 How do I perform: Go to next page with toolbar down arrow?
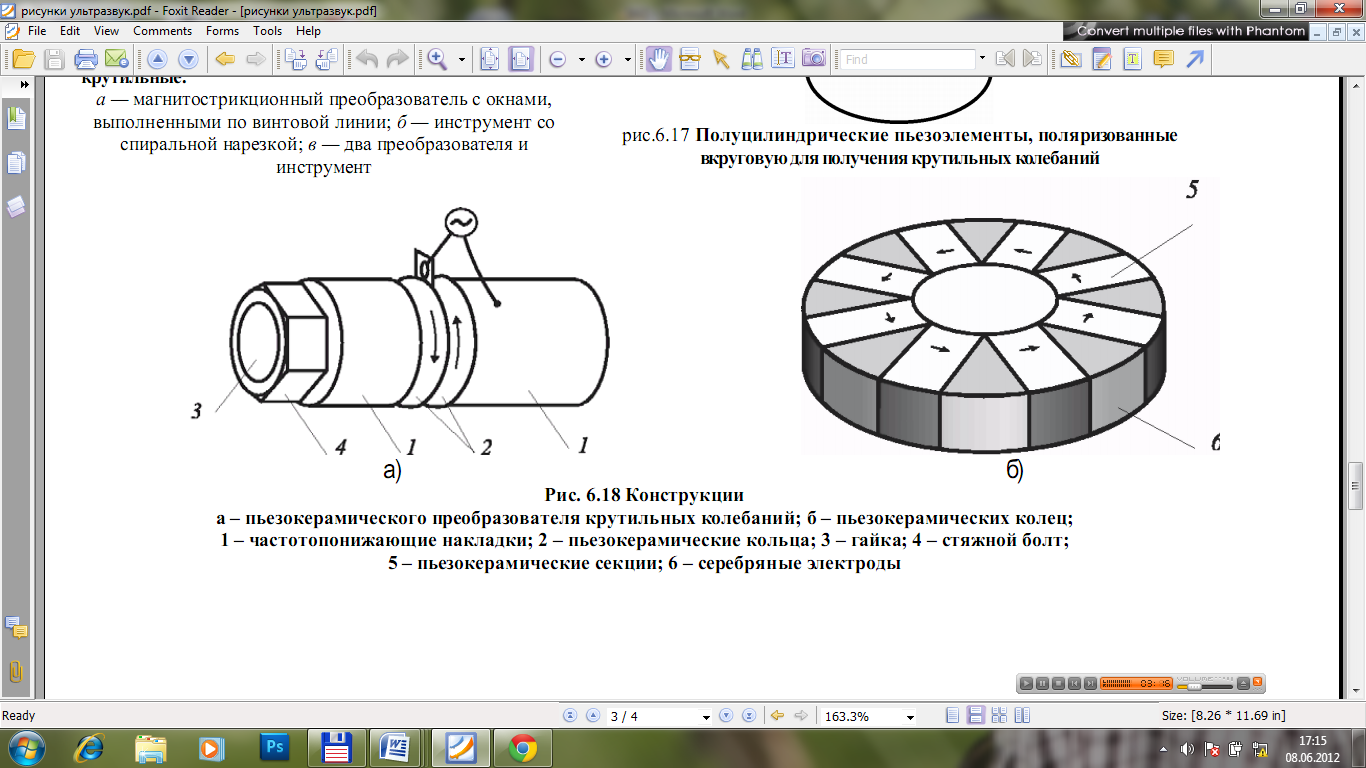point(187,59)
